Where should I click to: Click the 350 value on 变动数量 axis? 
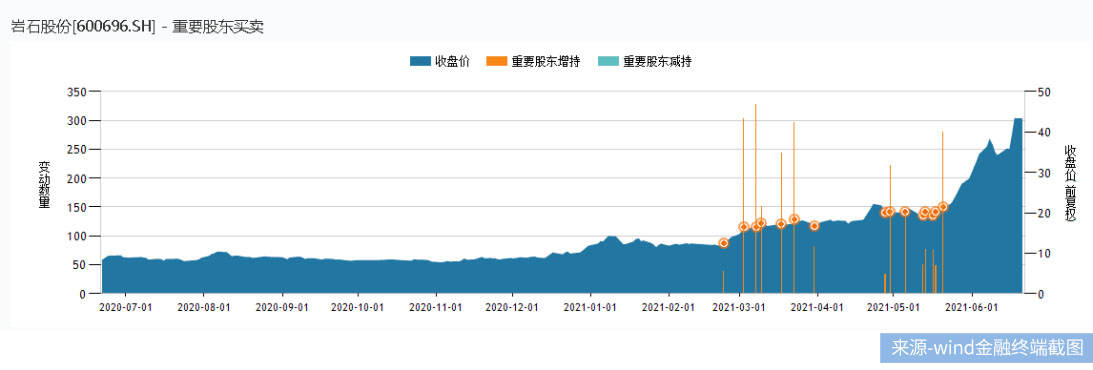pos(77,92)
